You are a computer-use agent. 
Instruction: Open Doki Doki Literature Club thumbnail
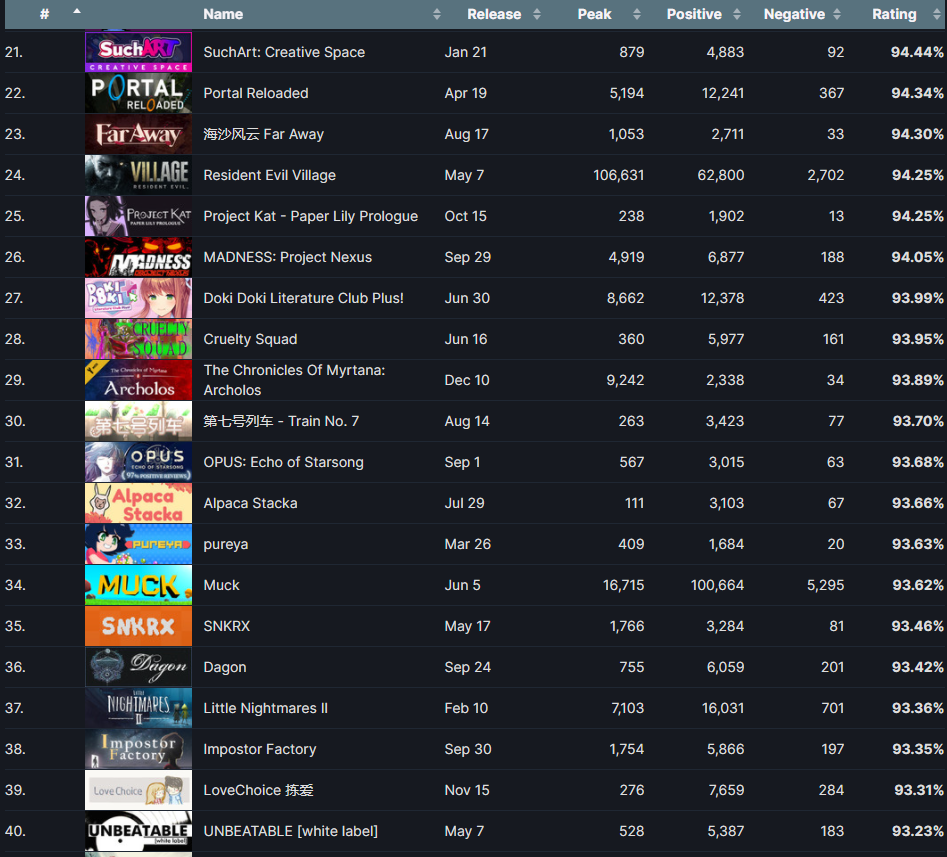point(138,298)
